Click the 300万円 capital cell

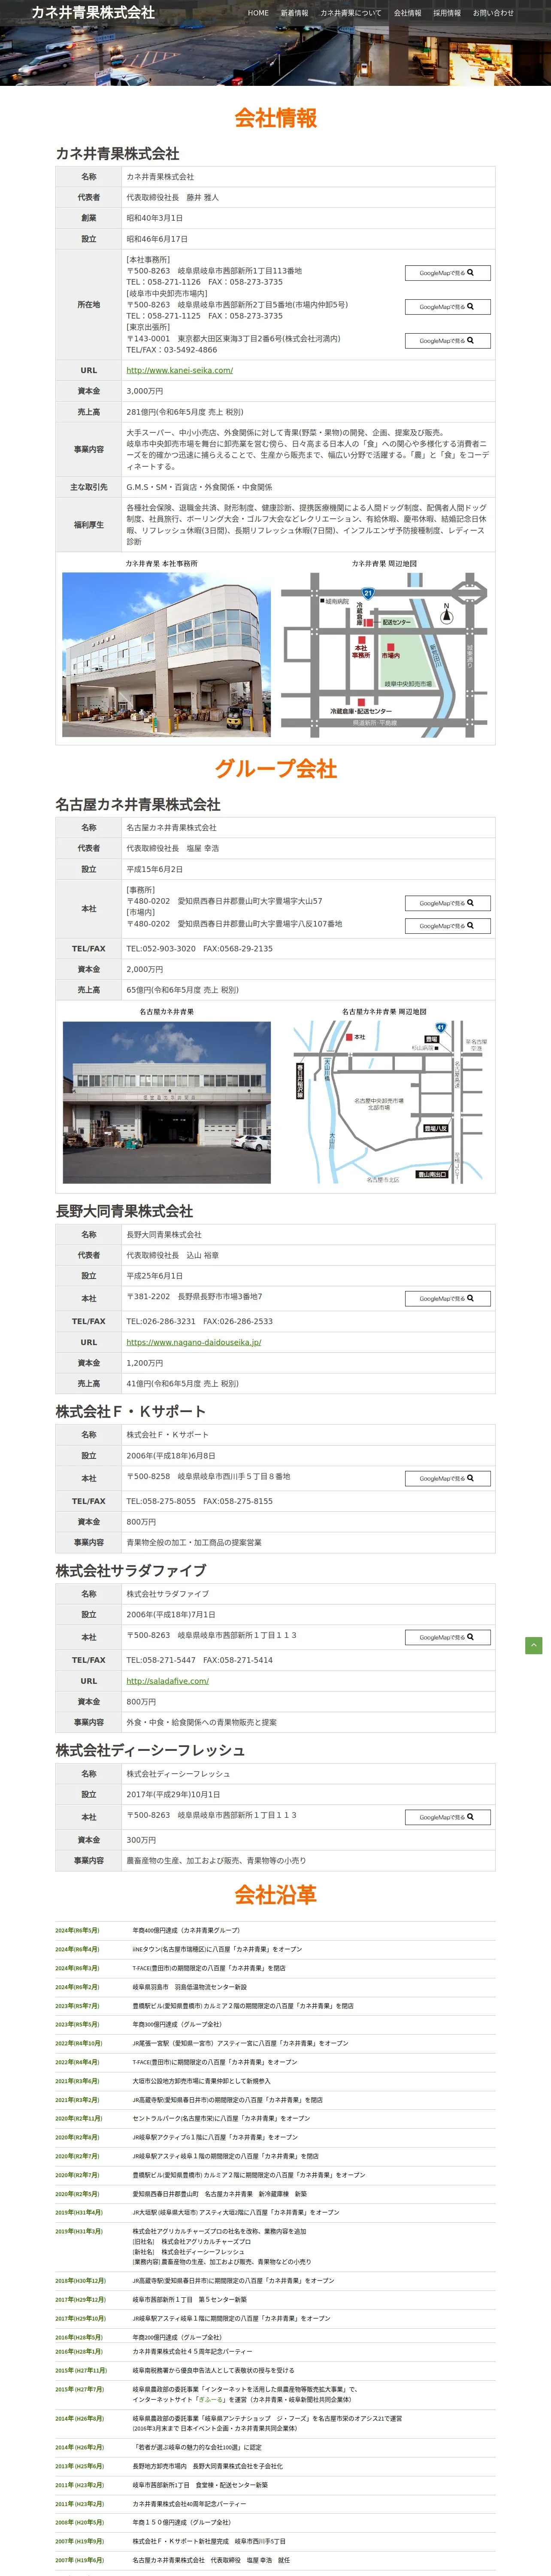(308, 1840)
